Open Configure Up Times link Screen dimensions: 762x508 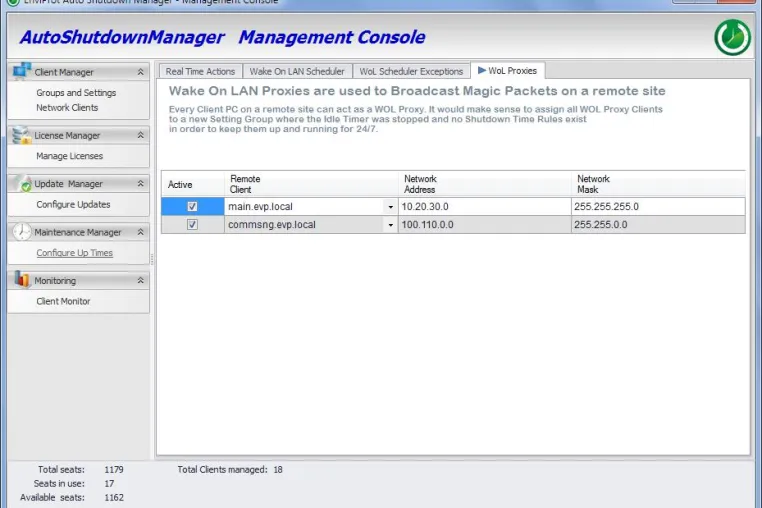point(74,253)
